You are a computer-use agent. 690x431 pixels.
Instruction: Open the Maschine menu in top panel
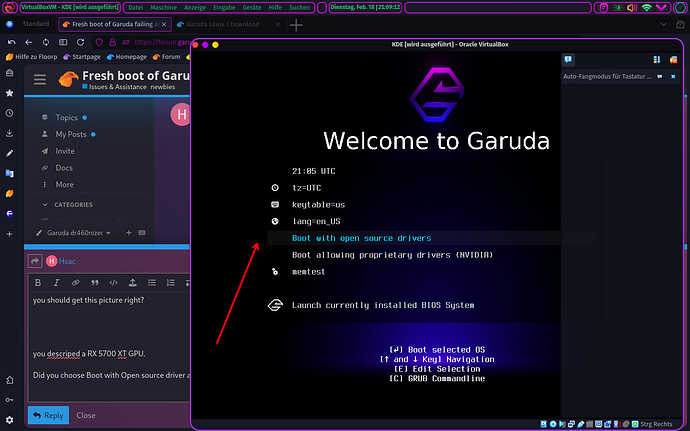pos(163,7)
